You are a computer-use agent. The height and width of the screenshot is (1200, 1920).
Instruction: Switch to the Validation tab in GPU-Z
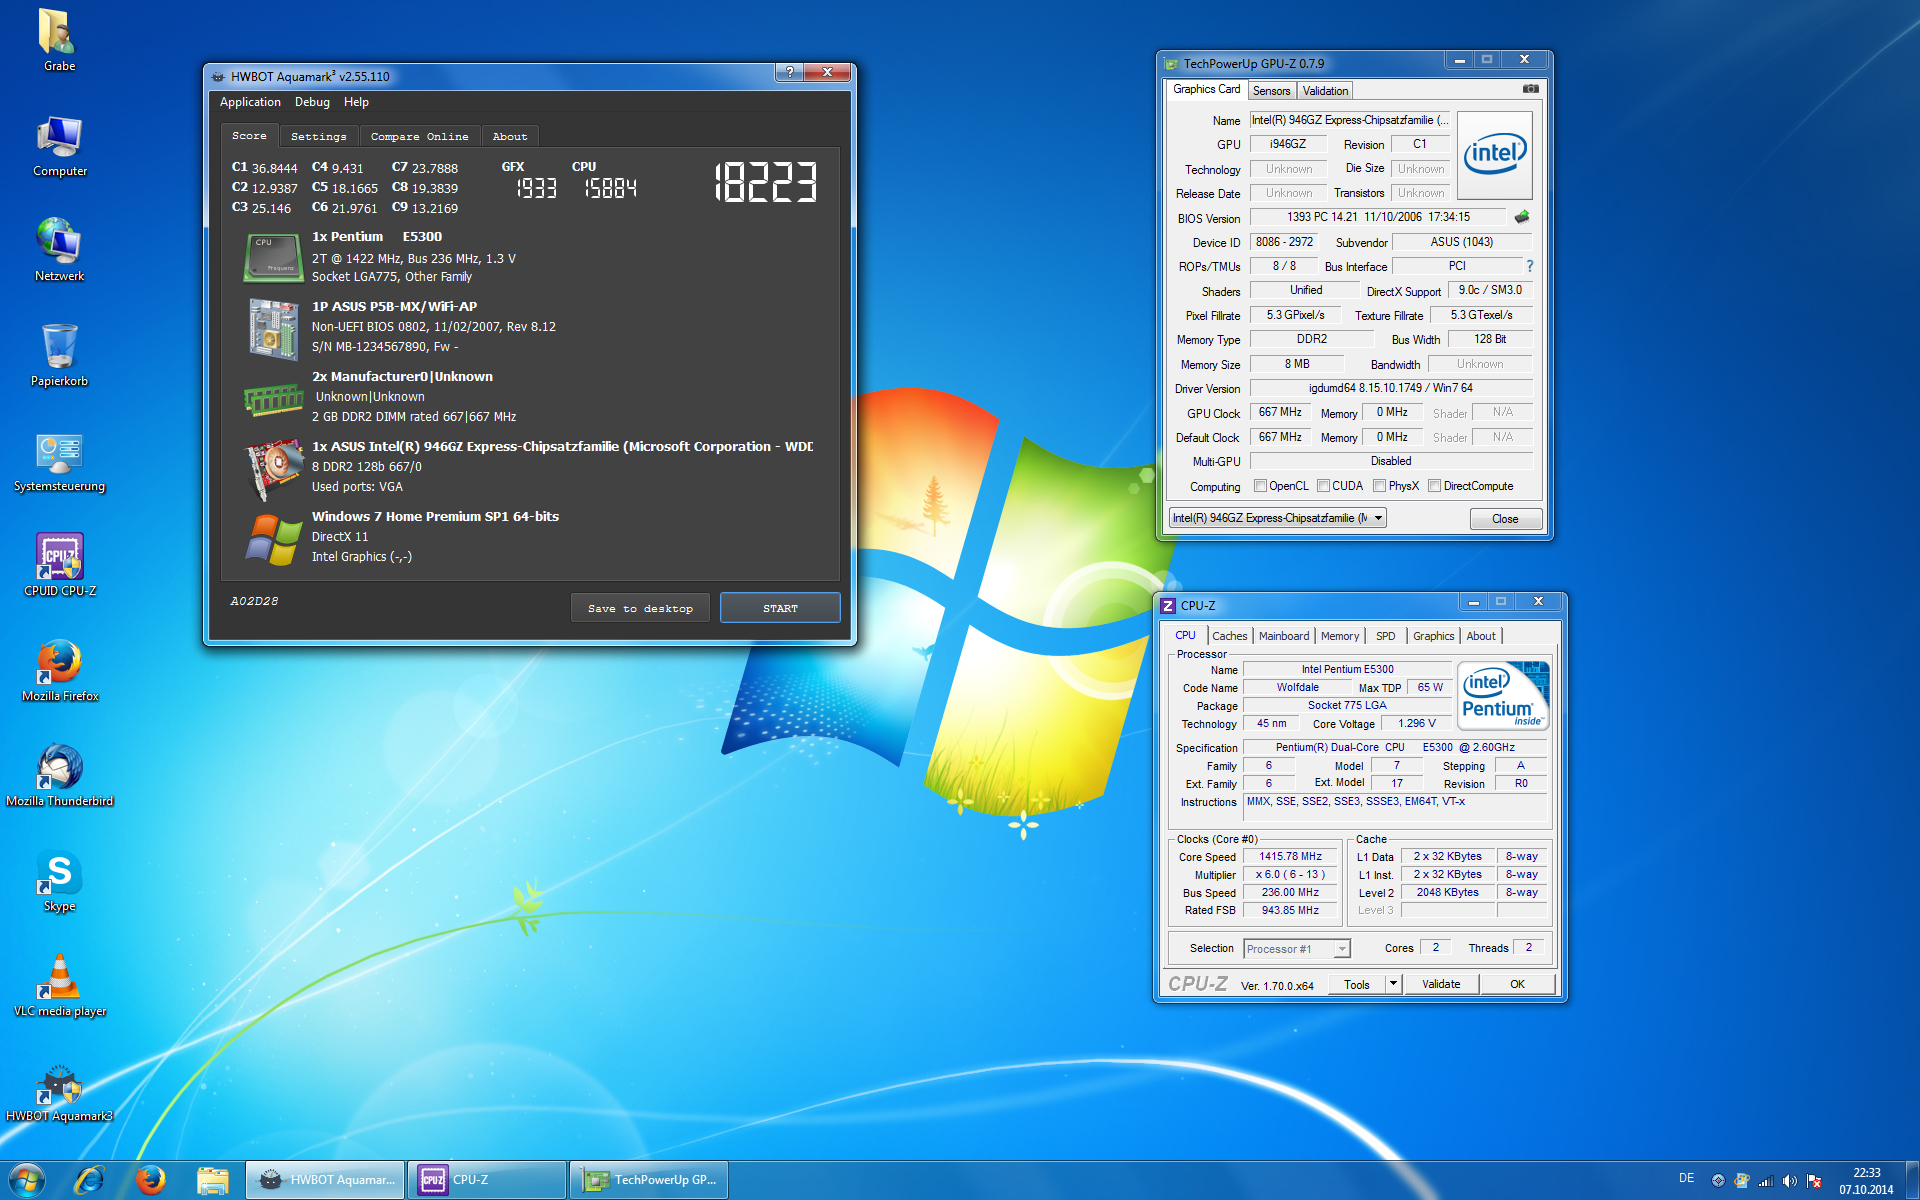1325,91
